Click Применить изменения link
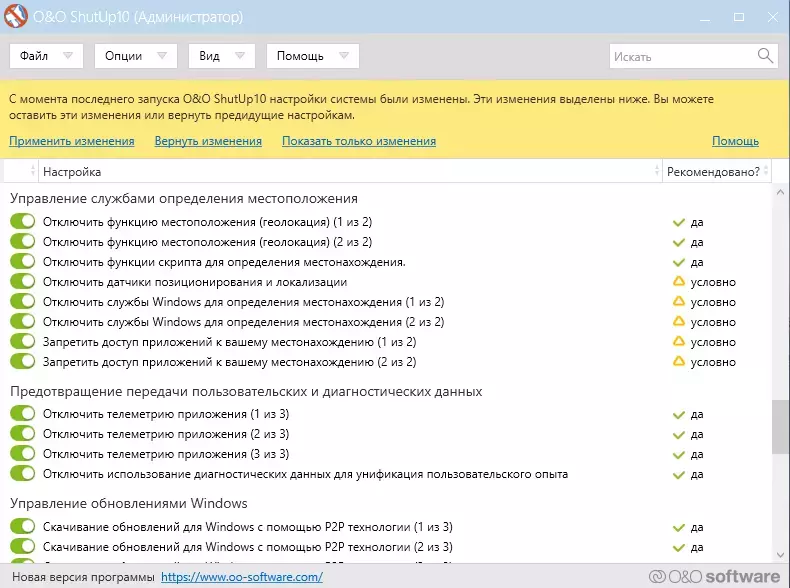 tap(72, 141)
